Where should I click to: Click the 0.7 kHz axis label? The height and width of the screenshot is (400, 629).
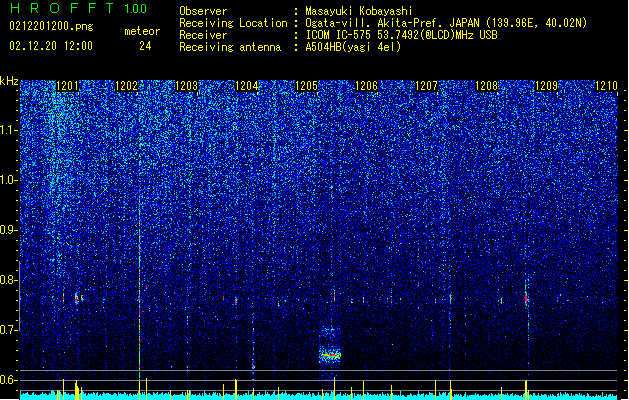tap(9, 330)
